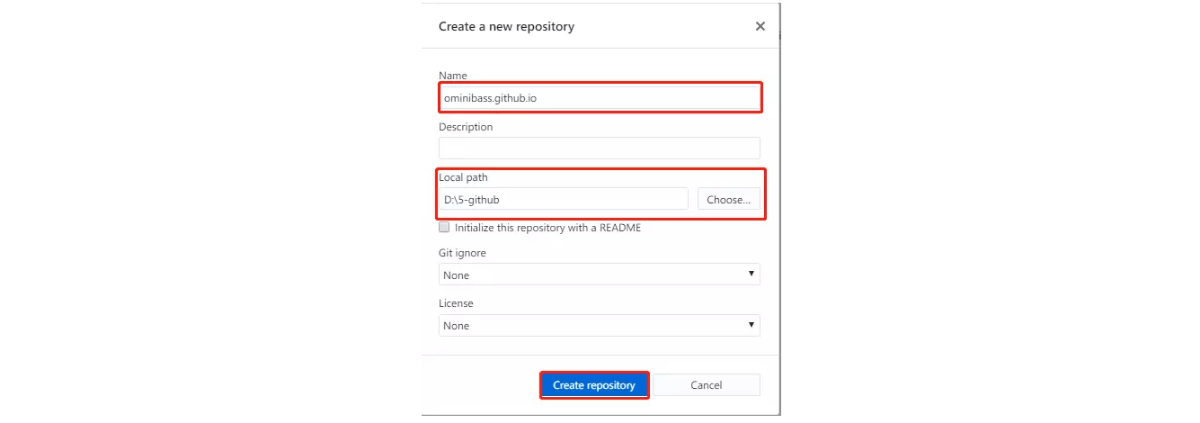Click the License label text
Screen dimensions: 1200x423
456,303
